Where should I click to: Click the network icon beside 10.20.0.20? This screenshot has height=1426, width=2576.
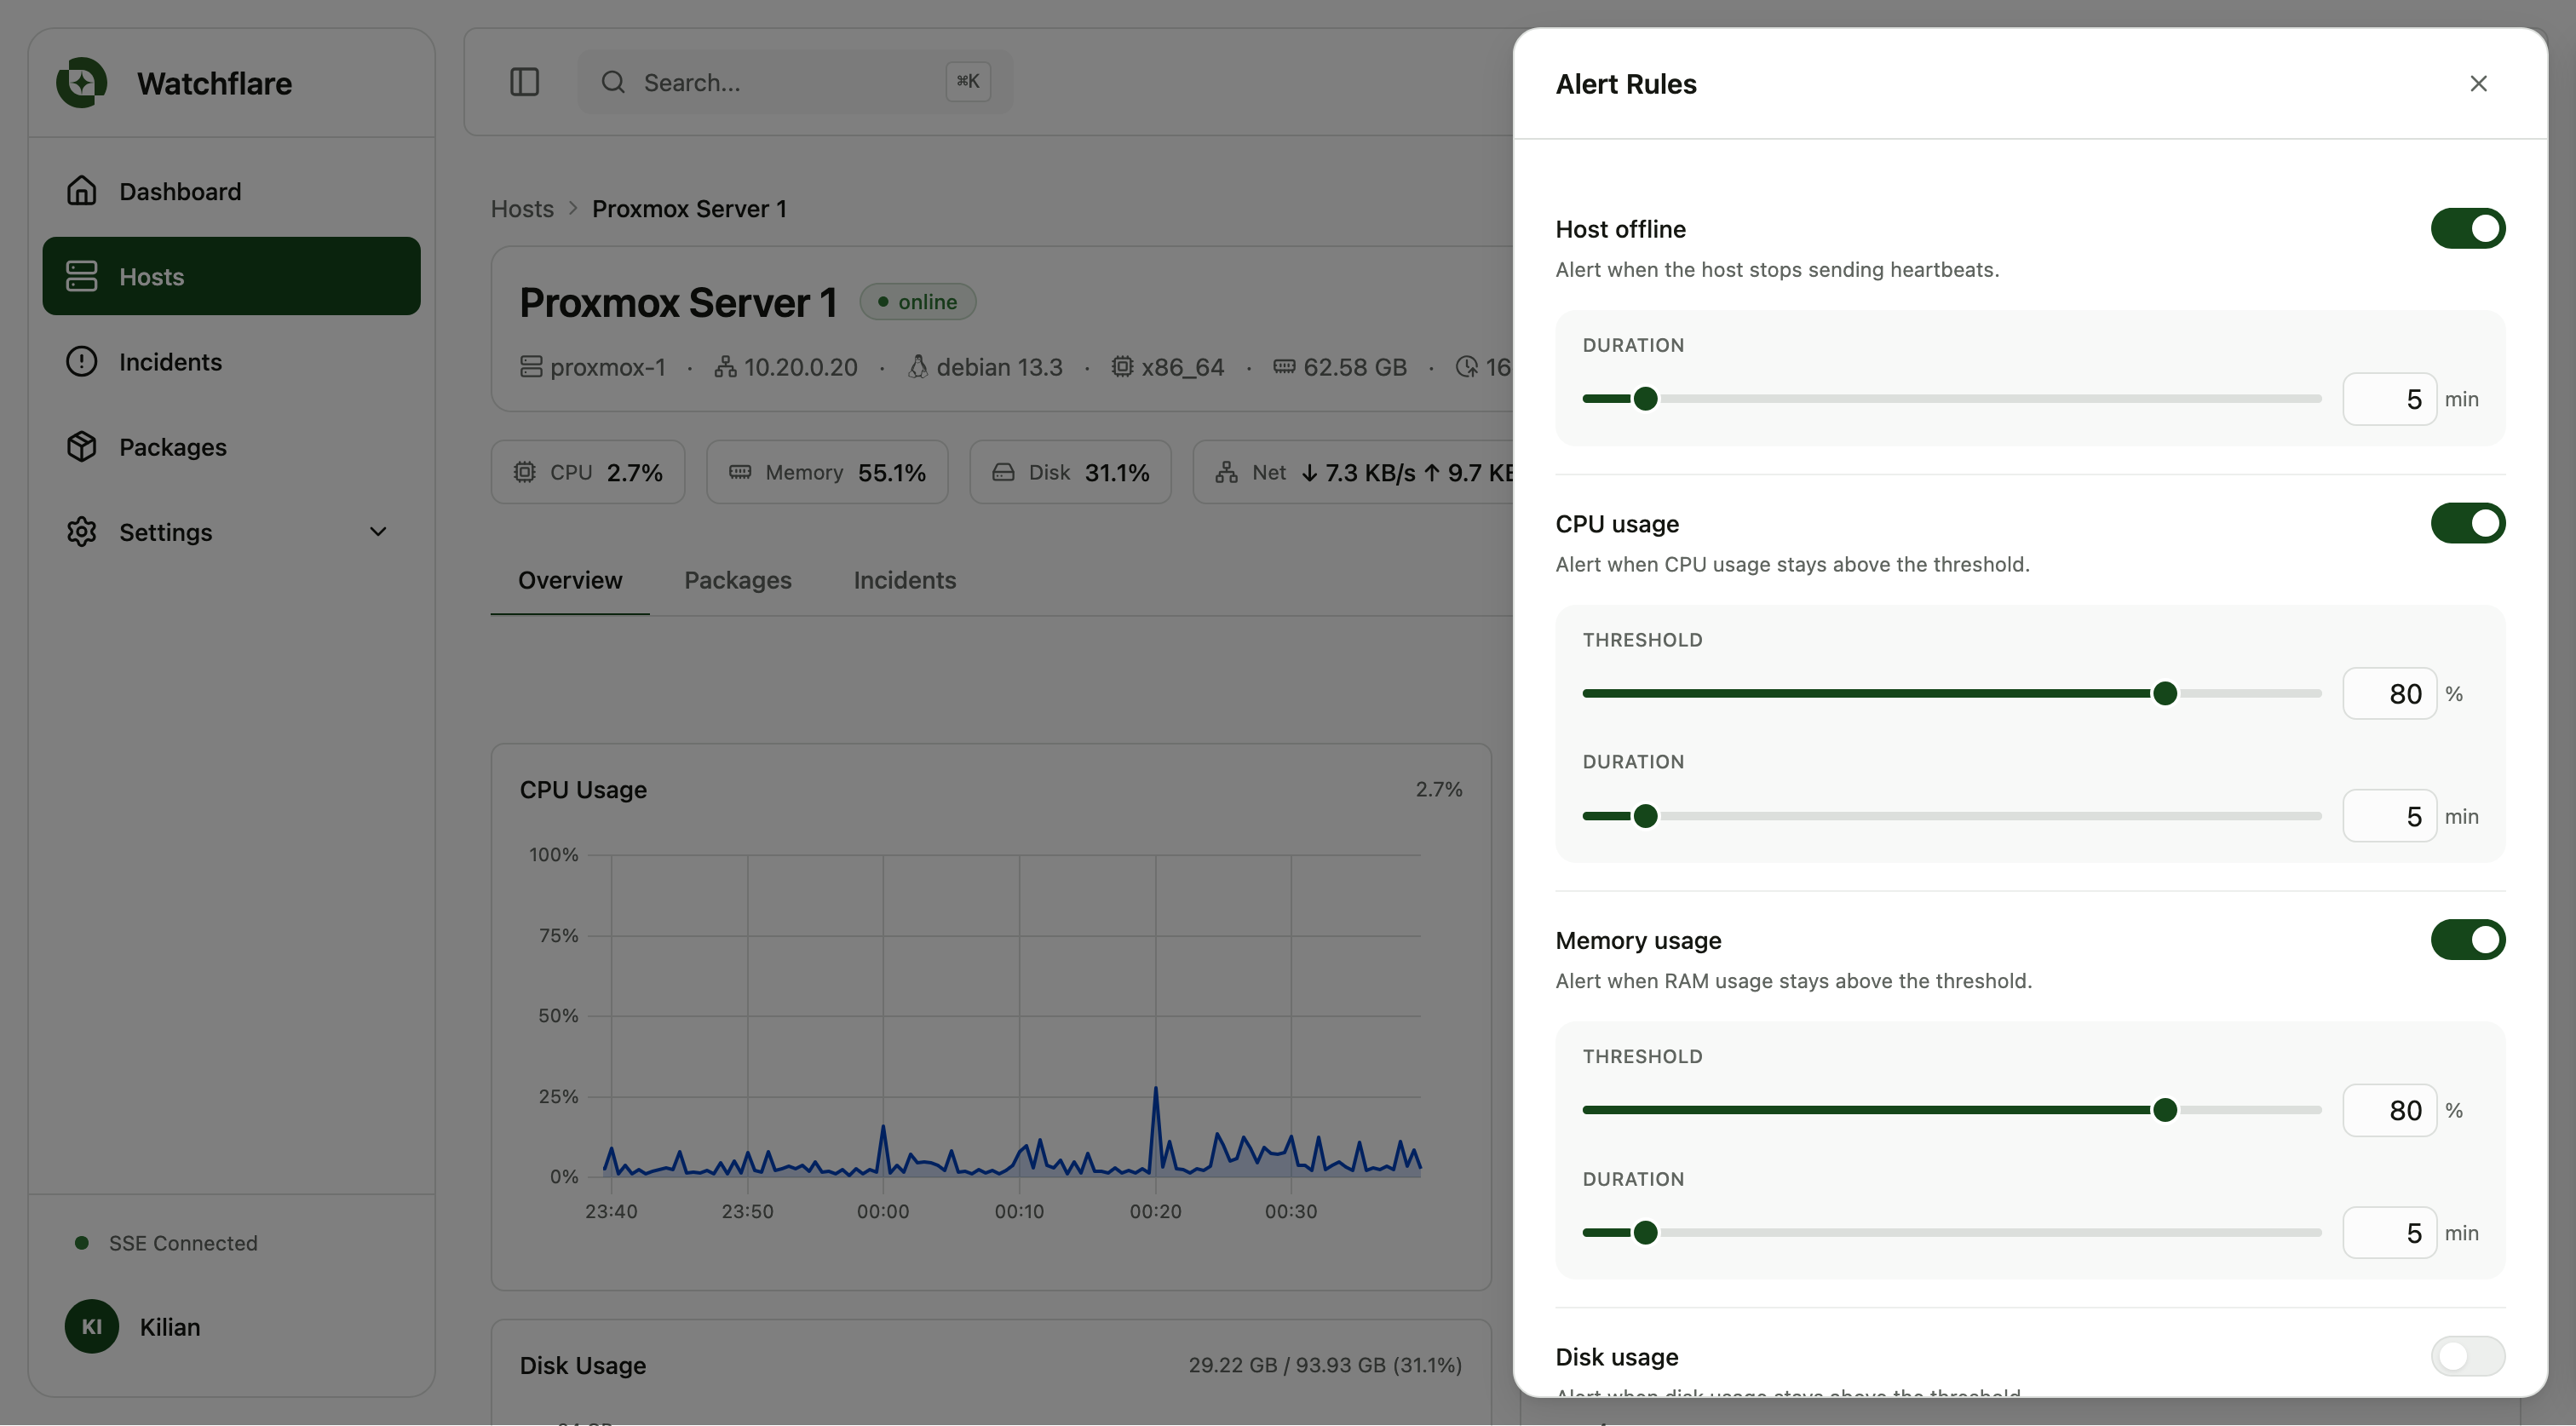[725, 367]
